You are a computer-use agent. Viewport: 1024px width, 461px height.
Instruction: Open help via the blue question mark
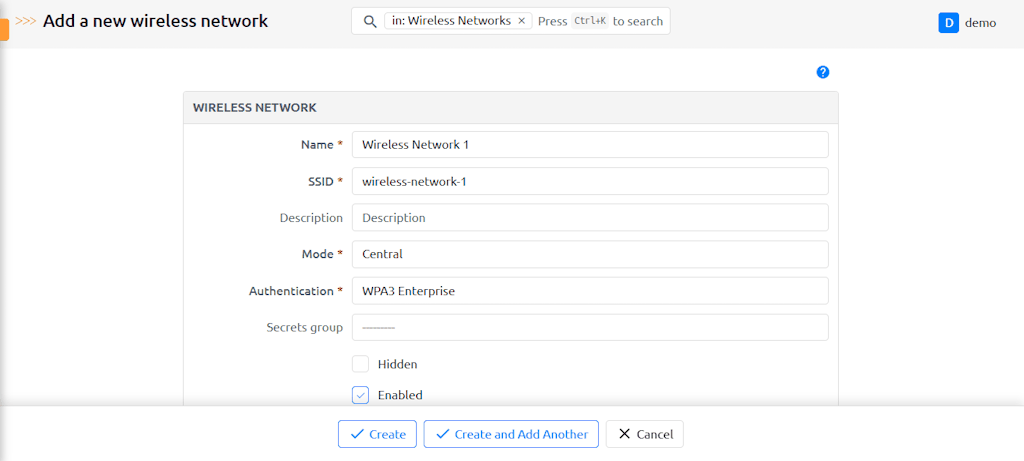823,72
